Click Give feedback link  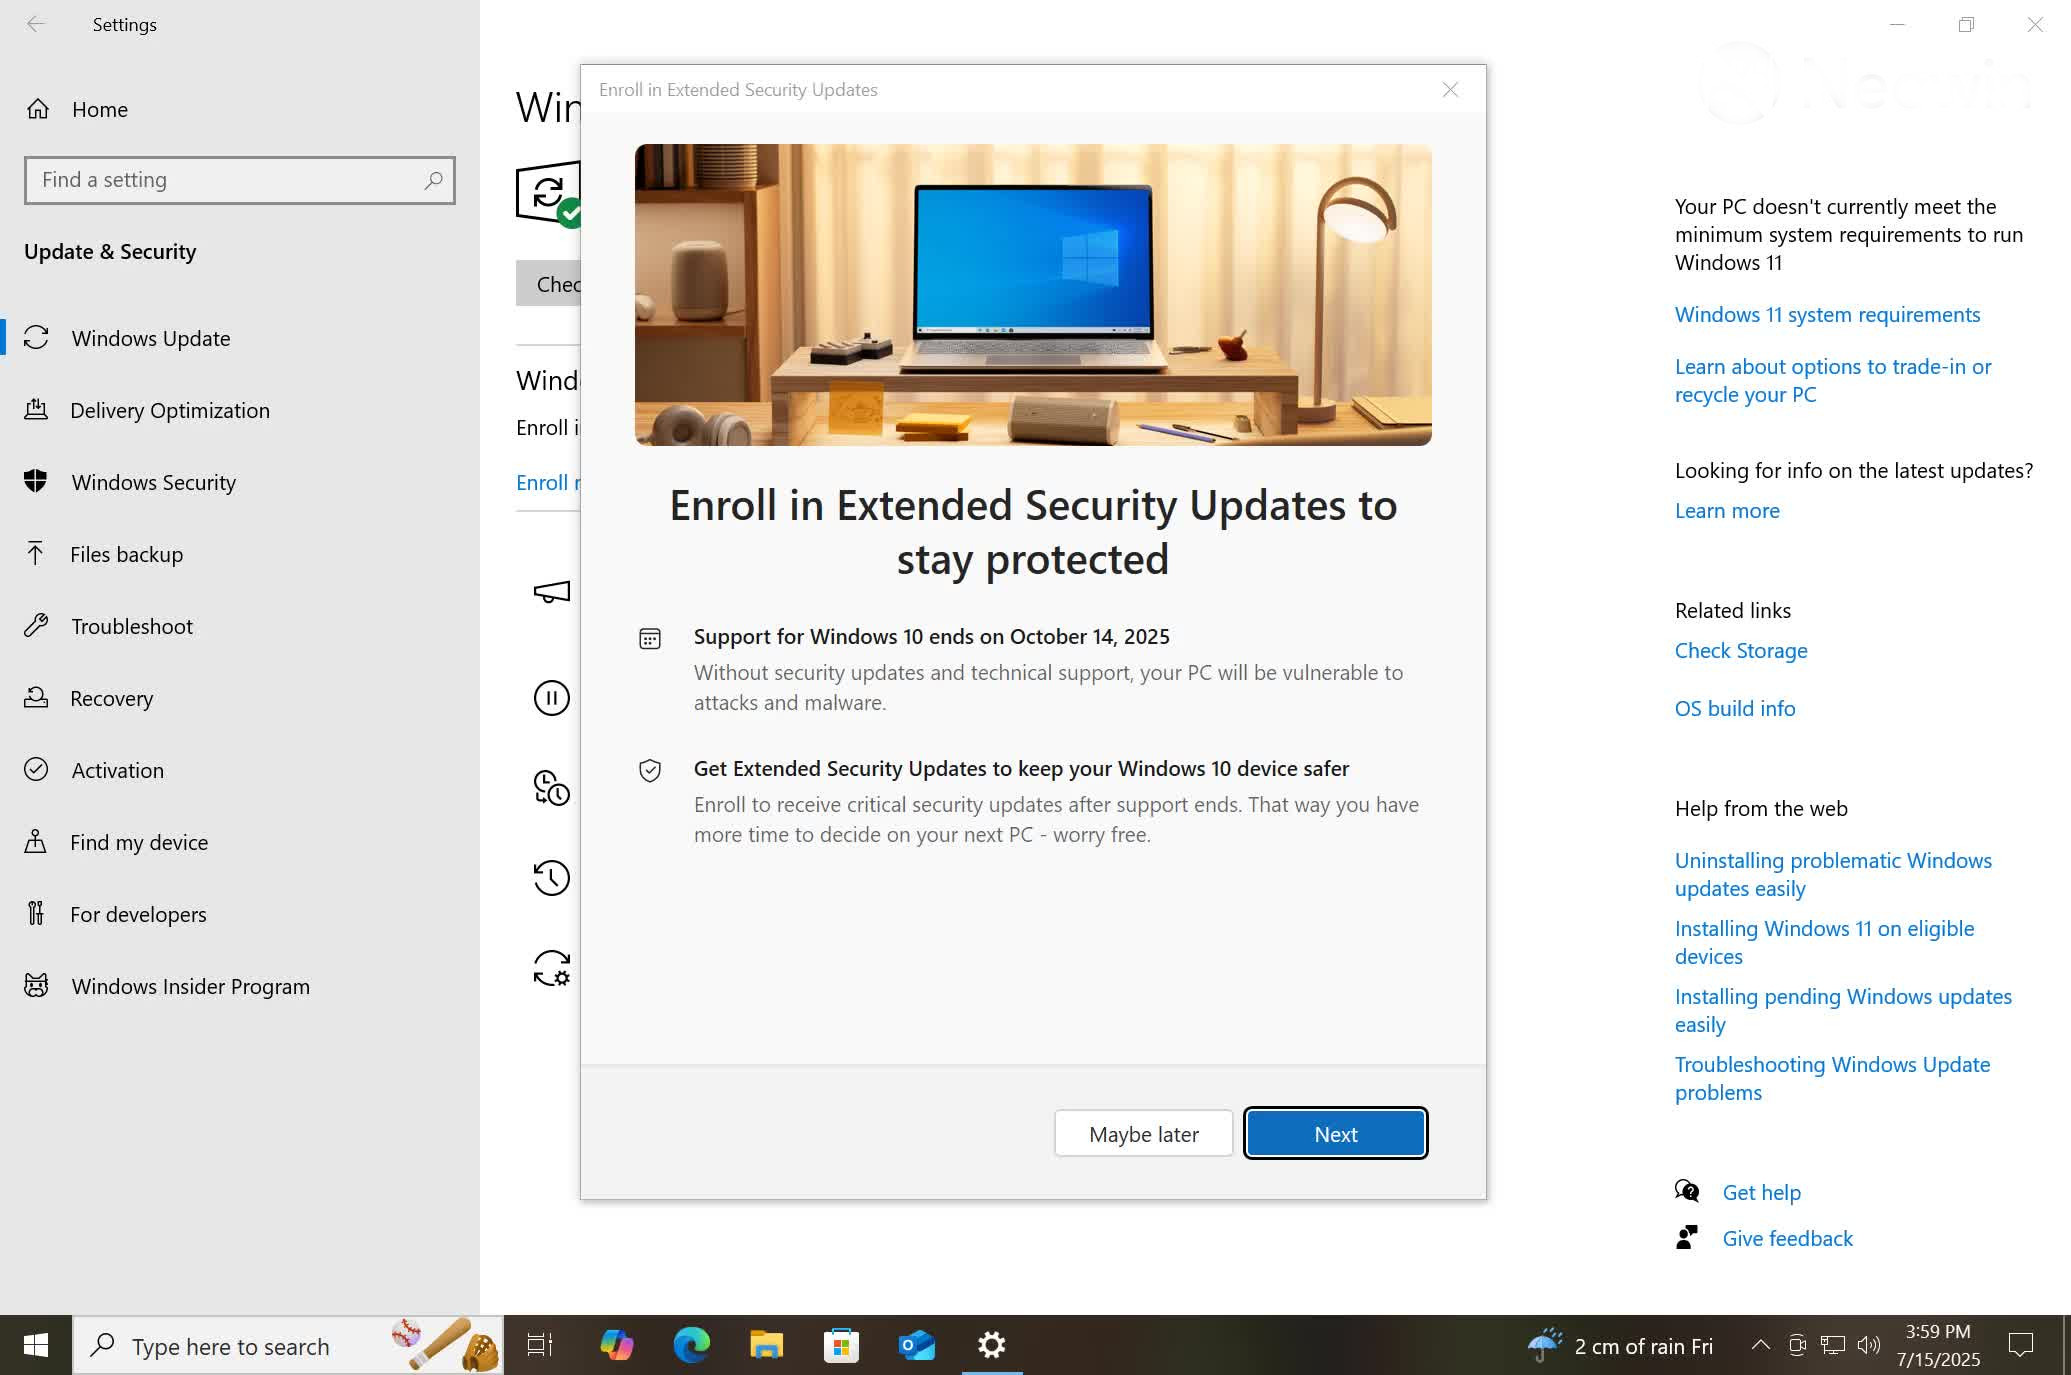tap(1787, 1238)
